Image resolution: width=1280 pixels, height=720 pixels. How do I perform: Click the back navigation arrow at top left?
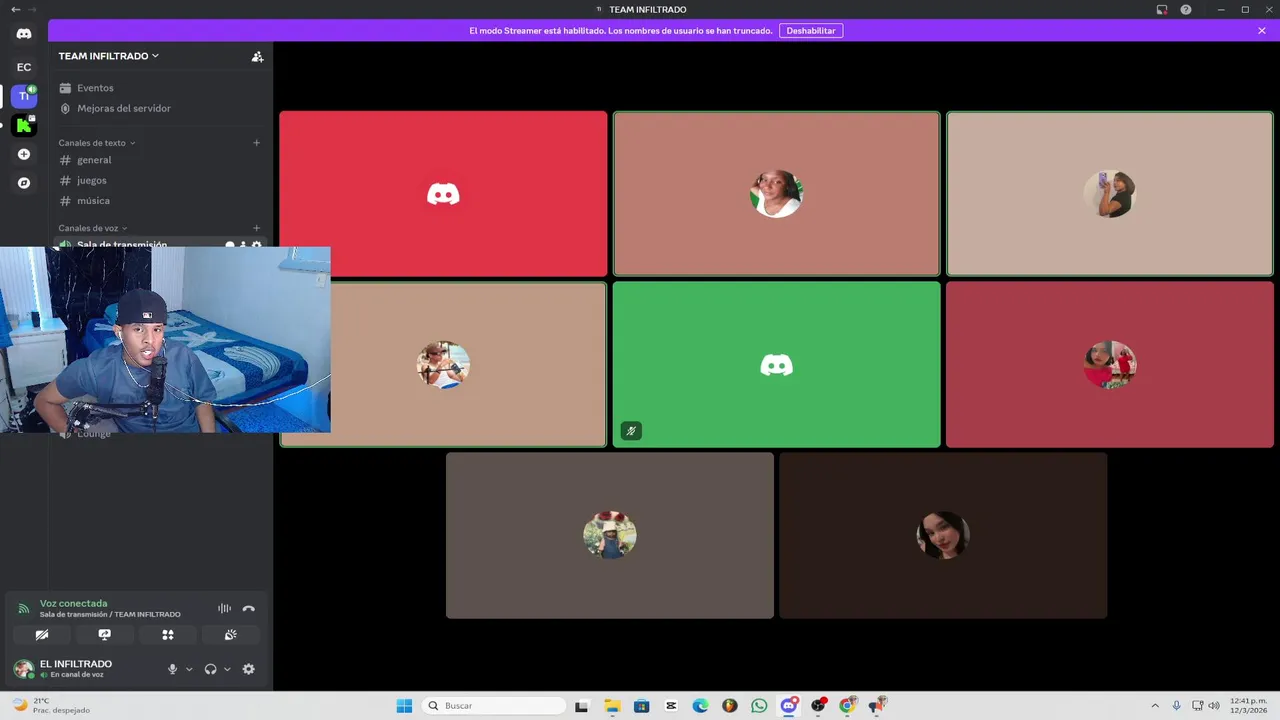(15, 9)
